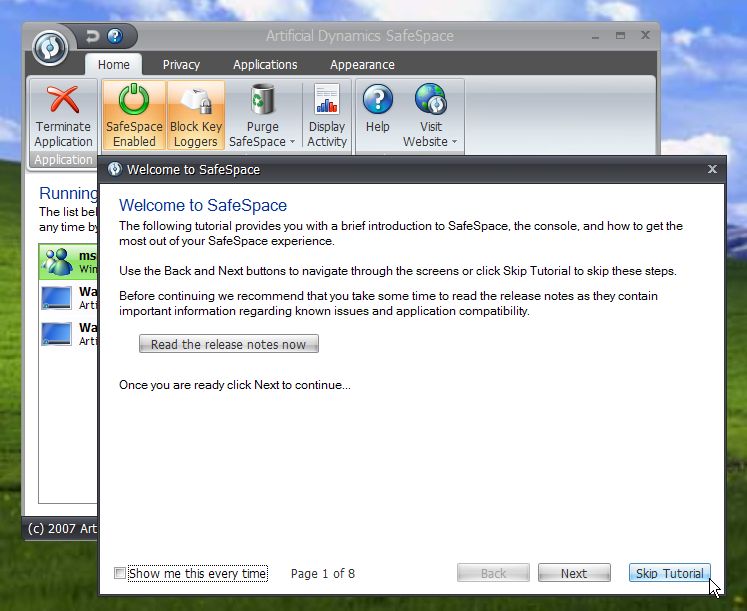The width and height of the screenshot is (747, 611).
Task: Toggle Block Key Loggers
Action: point(196,115)
